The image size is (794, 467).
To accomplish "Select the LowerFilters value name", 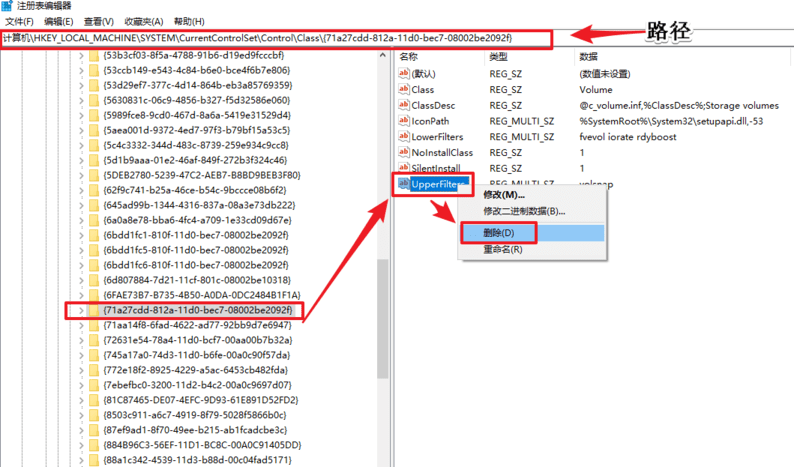I will point(437,137).
